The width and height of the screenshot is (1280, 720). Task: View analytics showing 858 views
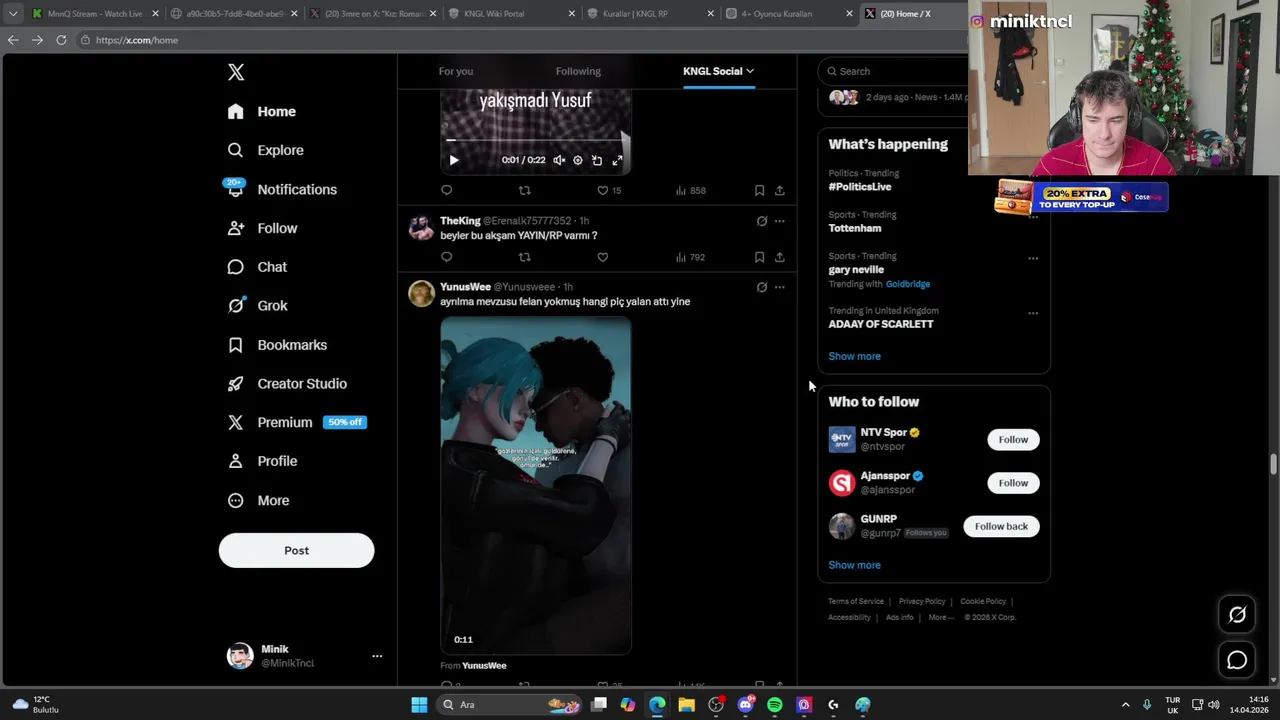pyautogui.click(x=690, y=190)
